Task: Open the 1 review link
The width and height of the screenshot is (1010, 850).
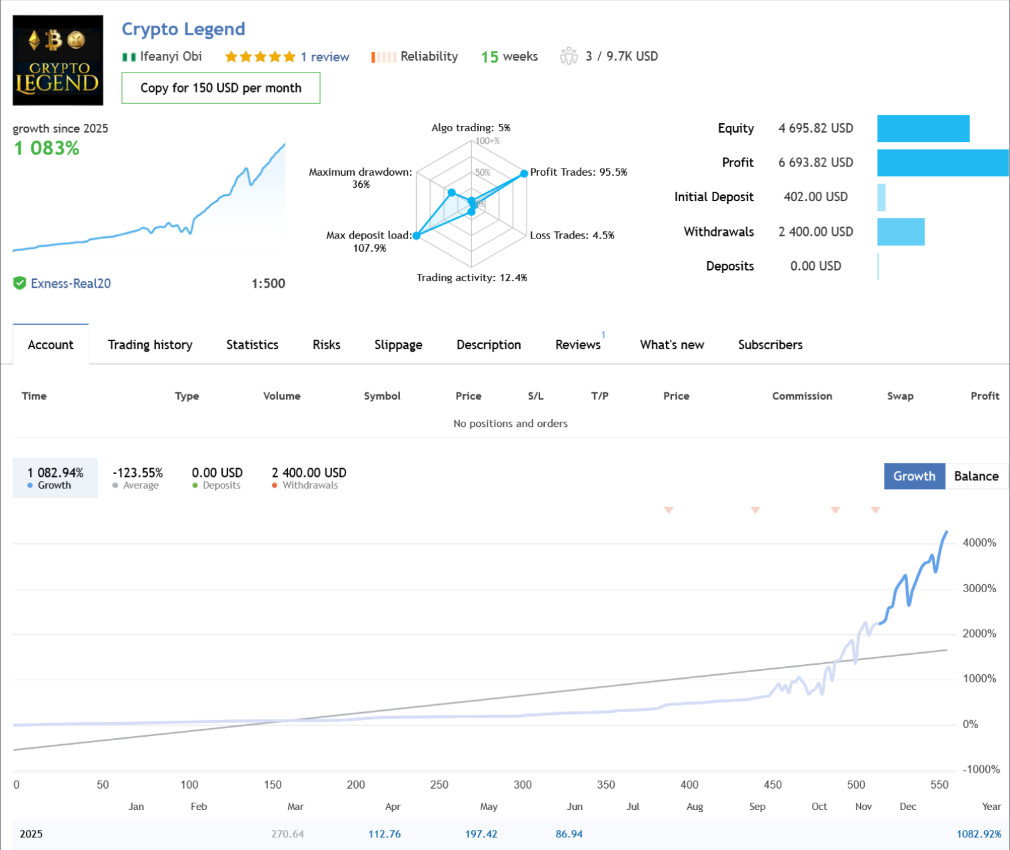Action: (325, 57)
